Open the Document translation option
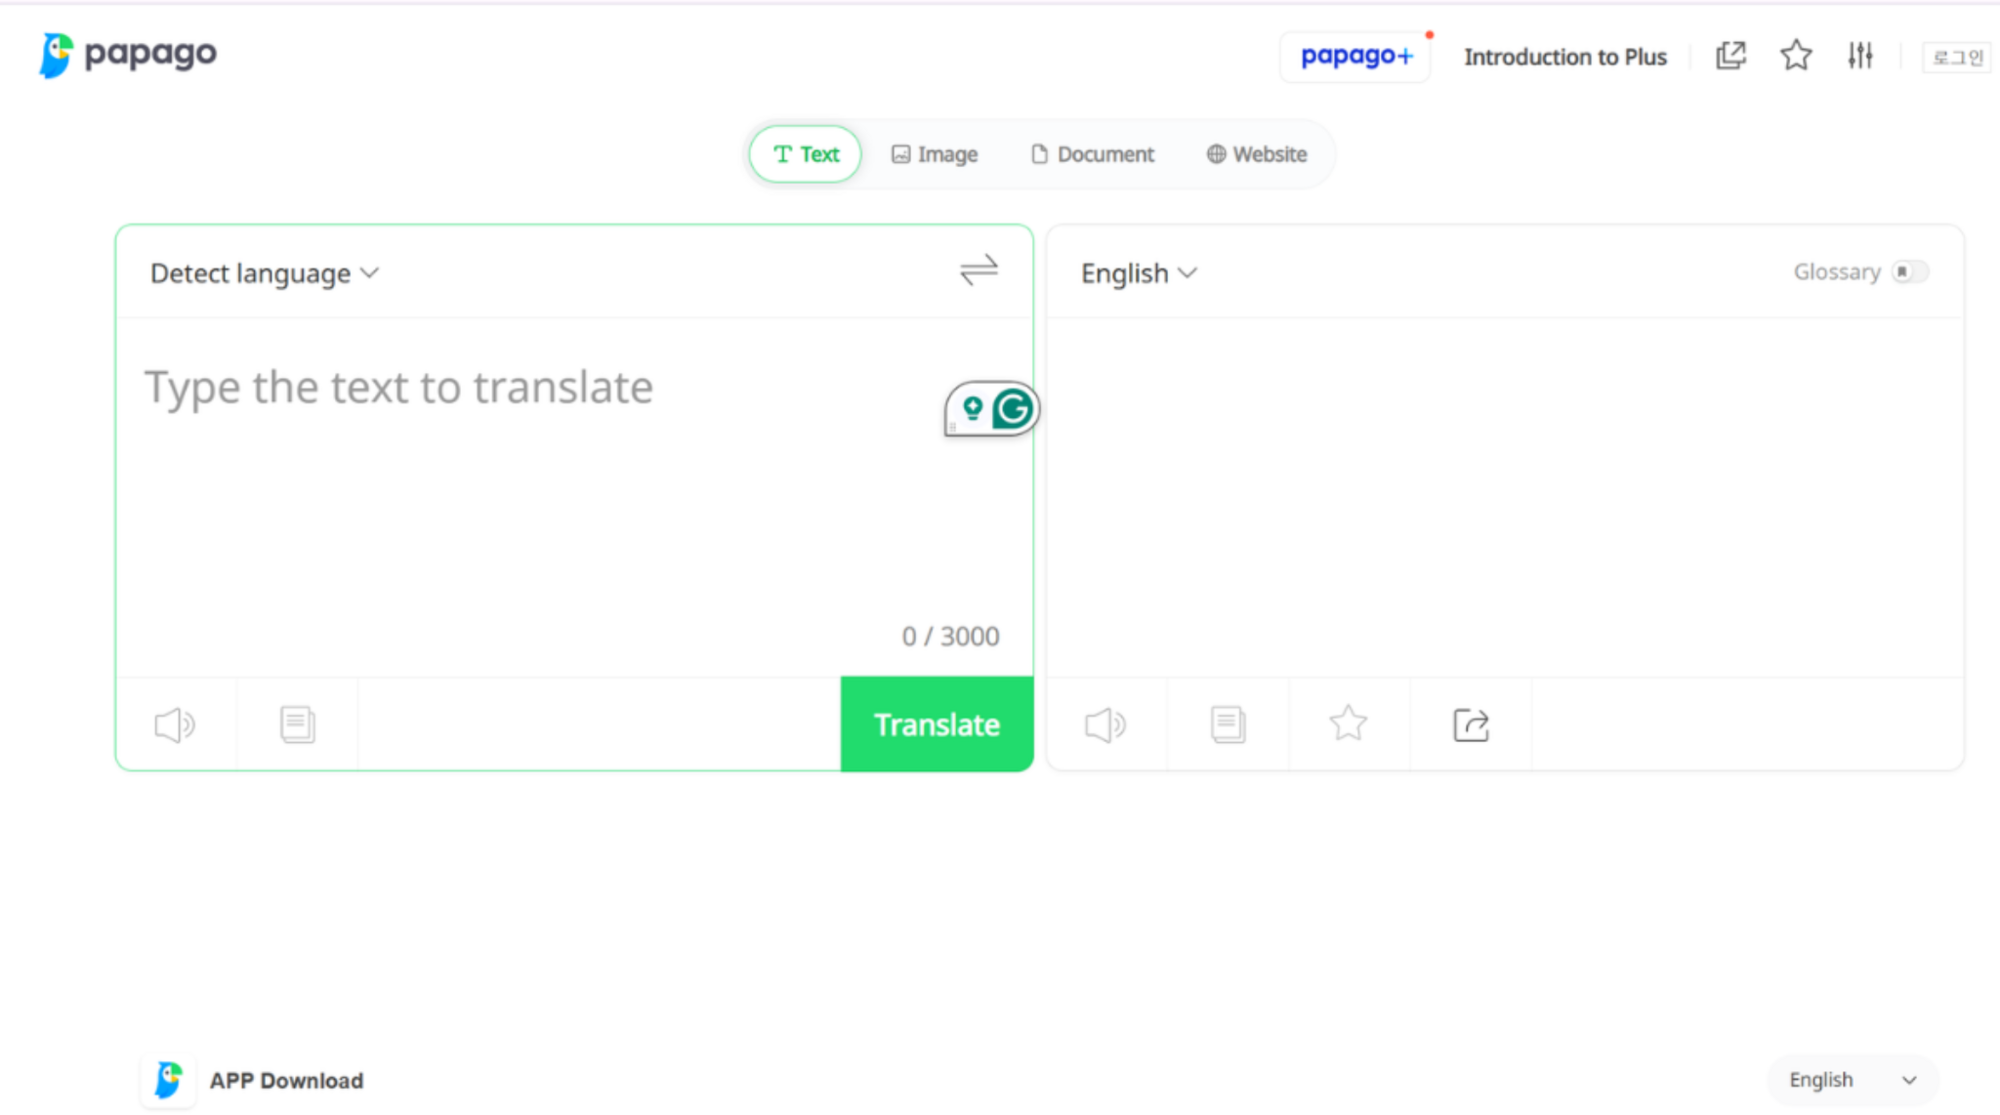The height and width of the screenshot is (1115, 2000). click(x=1091, y=154)
